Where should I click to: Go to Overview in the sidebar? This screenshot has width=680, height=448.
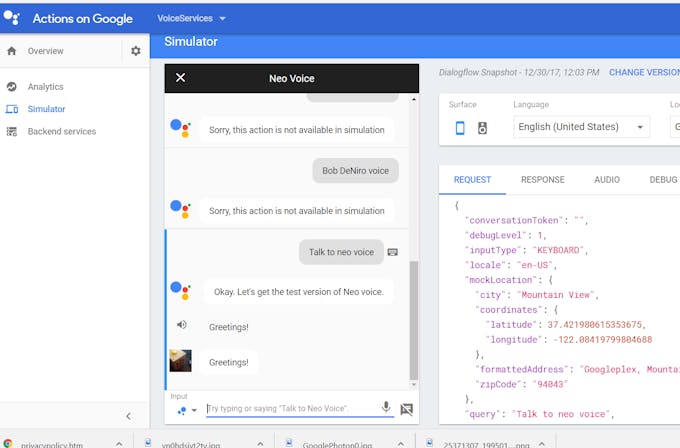(x=46, y=51)
